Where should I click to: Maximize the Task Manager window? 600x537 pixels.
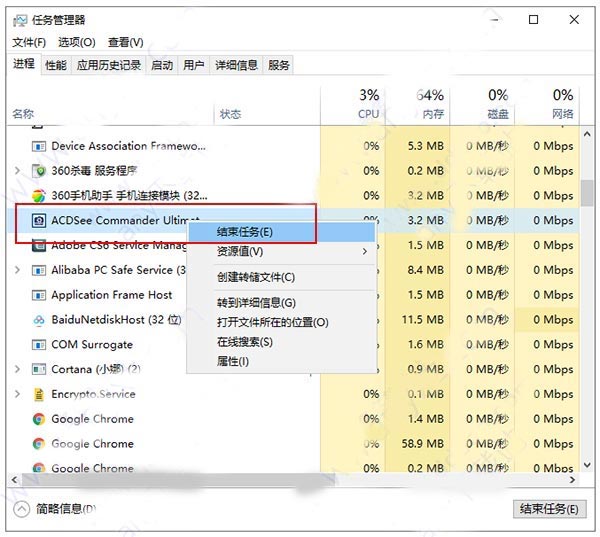(533, 20)
